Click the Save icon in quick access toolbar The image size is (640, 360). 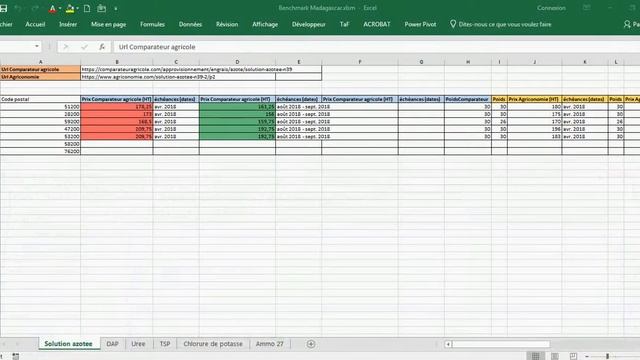tap(3, 9)
